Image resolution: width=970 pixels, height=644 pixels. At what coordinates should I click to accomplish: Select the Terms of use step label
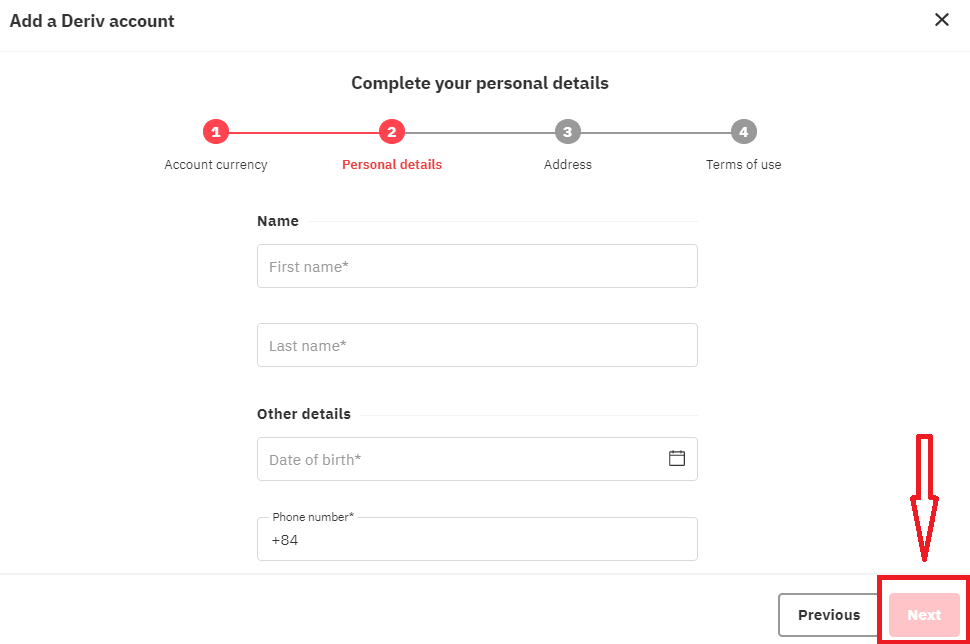(x=744, y=164)
